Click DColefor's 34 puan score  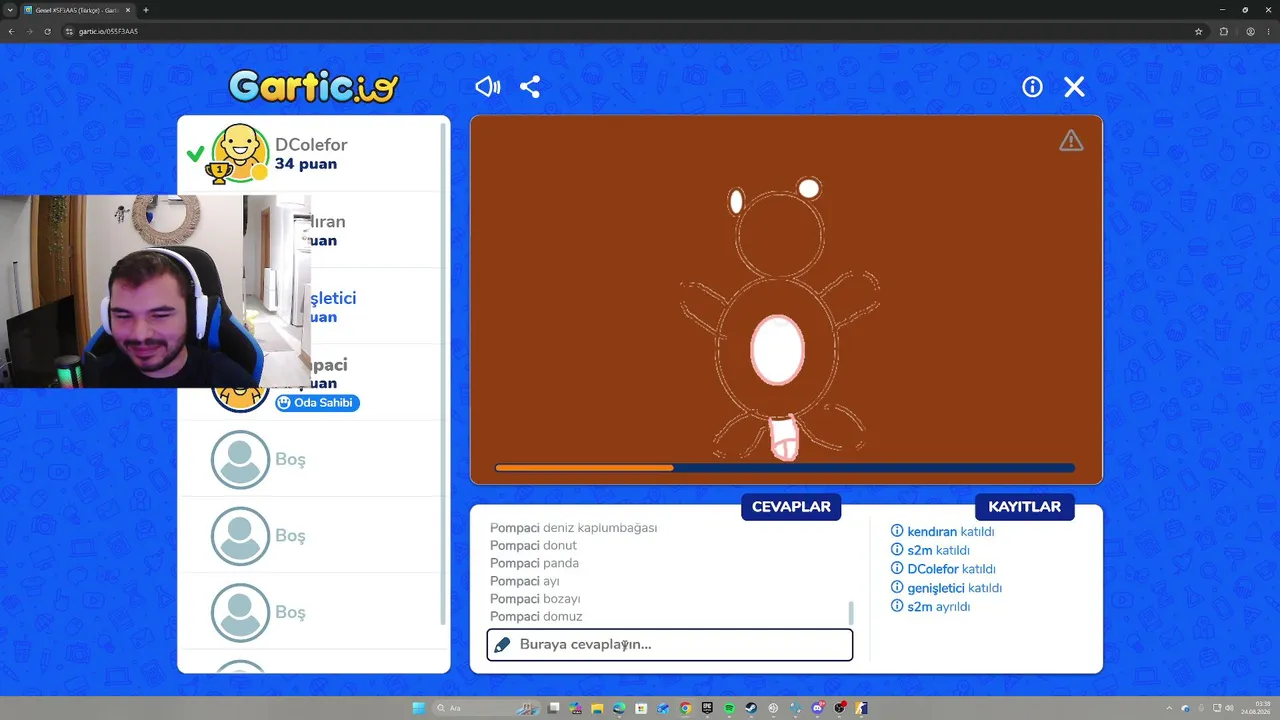[306, 164]
